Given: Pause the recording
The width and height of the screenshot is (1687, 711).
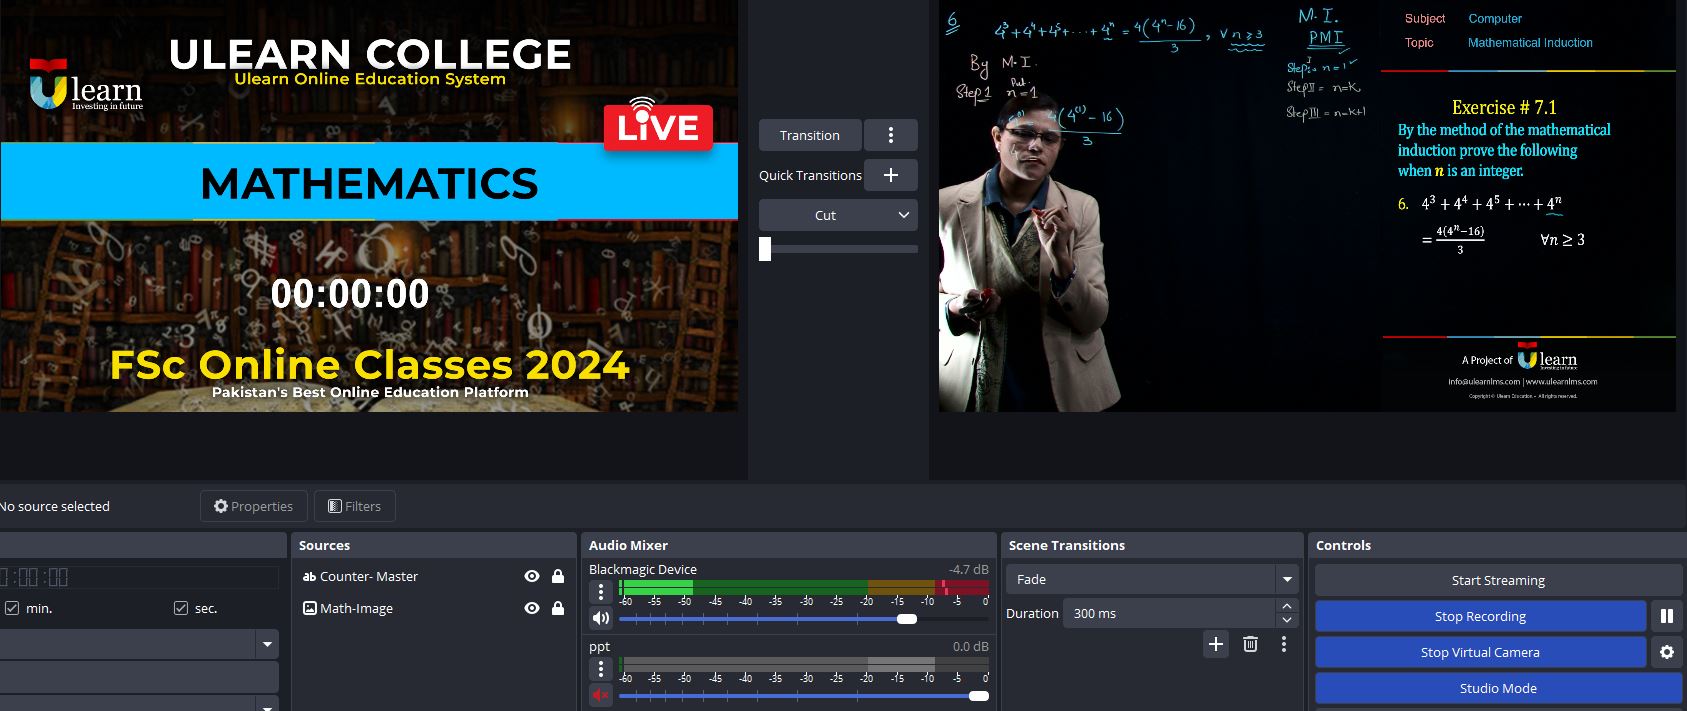Looking at the screenshot, I should click(1666, 616).
